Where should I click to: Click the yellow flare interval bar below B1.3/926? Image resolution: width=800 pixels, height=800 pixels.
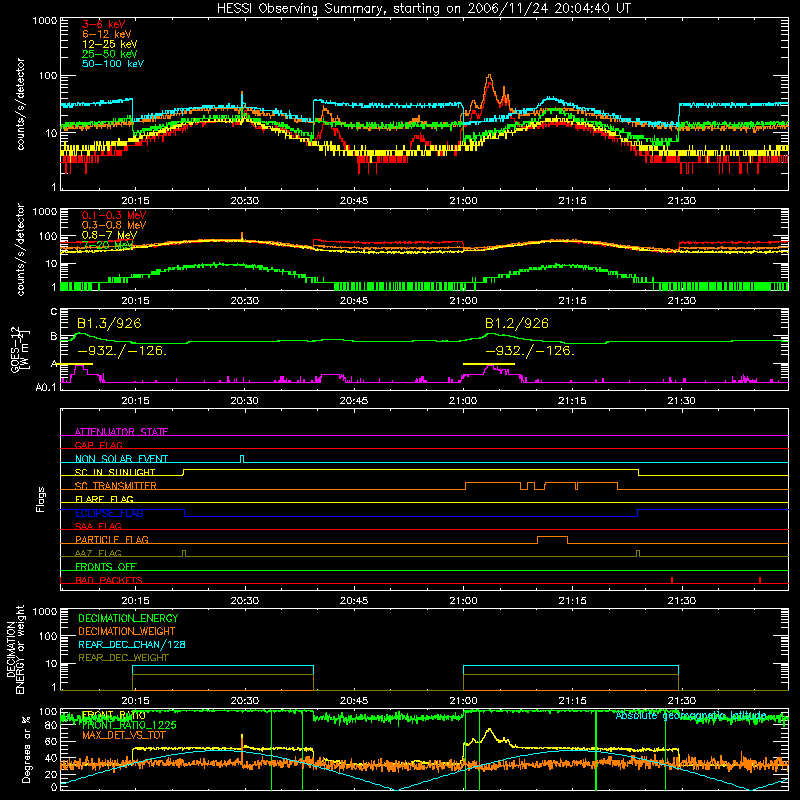[74, 364]
